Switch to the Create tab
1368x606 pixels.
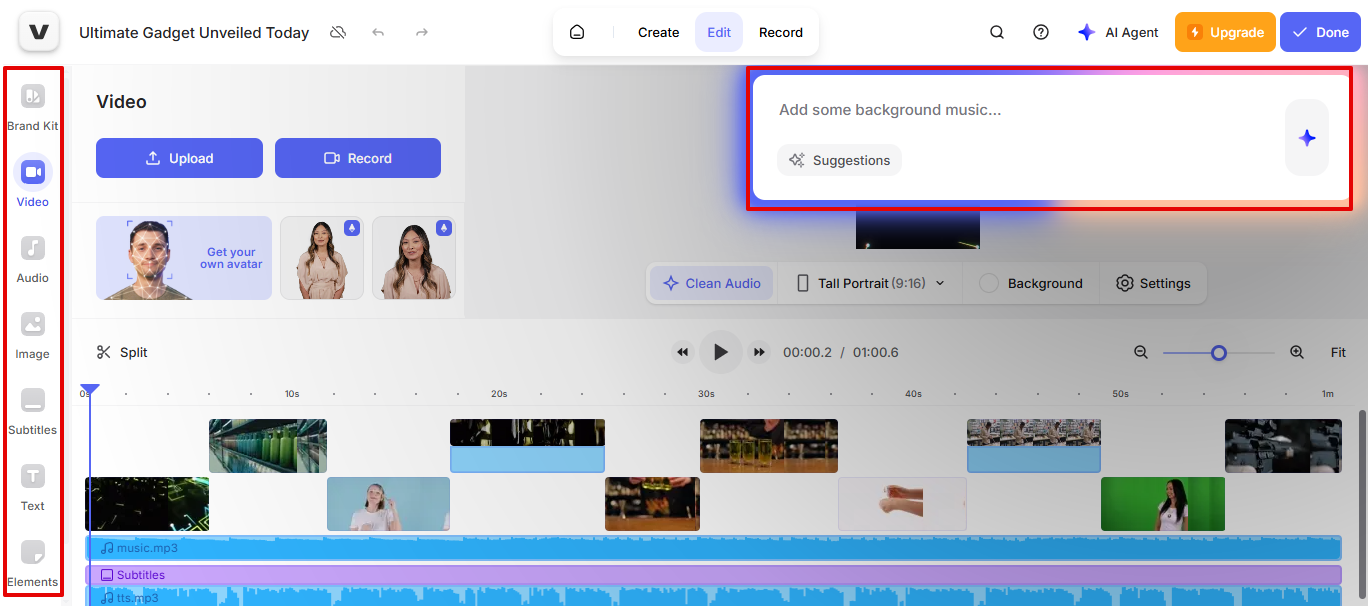tap(657, 32)
